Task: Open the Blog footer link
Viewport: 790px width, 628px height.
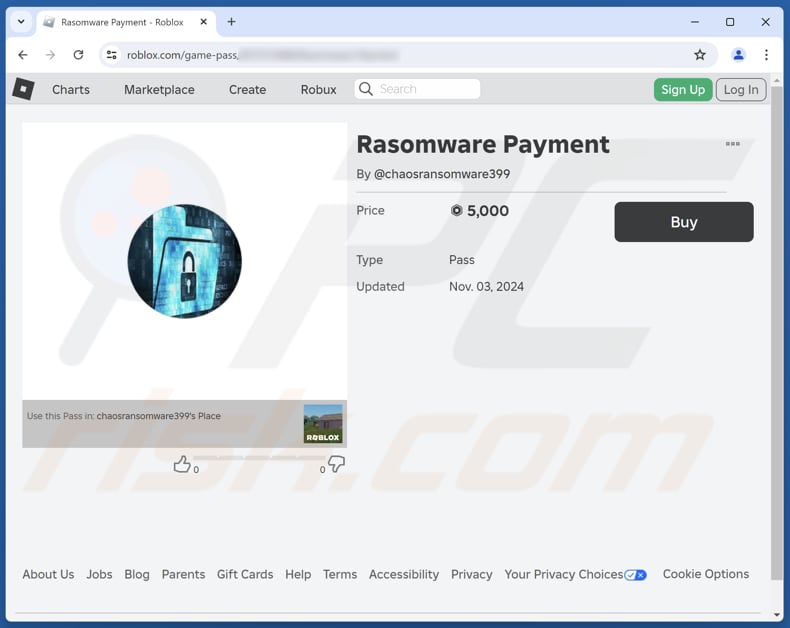Action: point(137,574)
